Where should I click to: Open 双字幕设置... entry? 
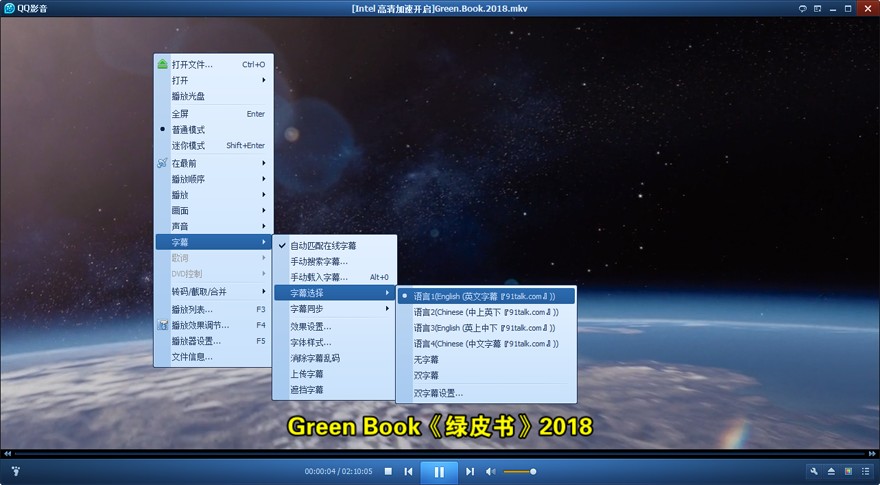click(486, 393)
